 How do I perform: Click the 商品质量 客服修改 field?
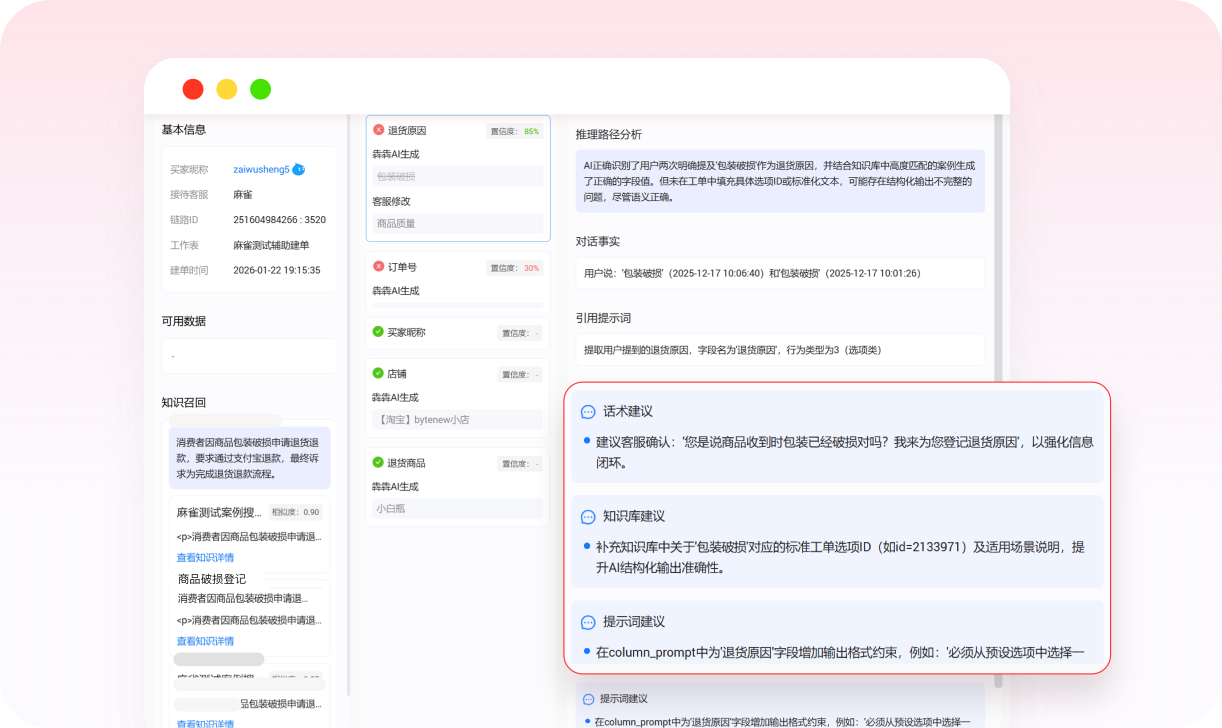coord(457,223)
